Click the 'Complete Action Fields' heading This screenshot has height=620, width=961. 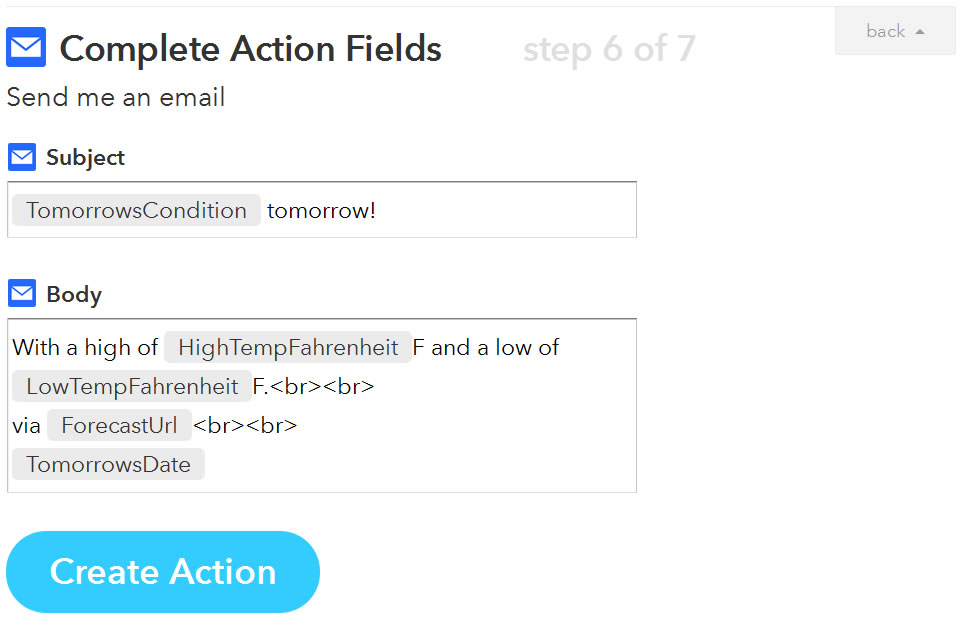(250, 48)
